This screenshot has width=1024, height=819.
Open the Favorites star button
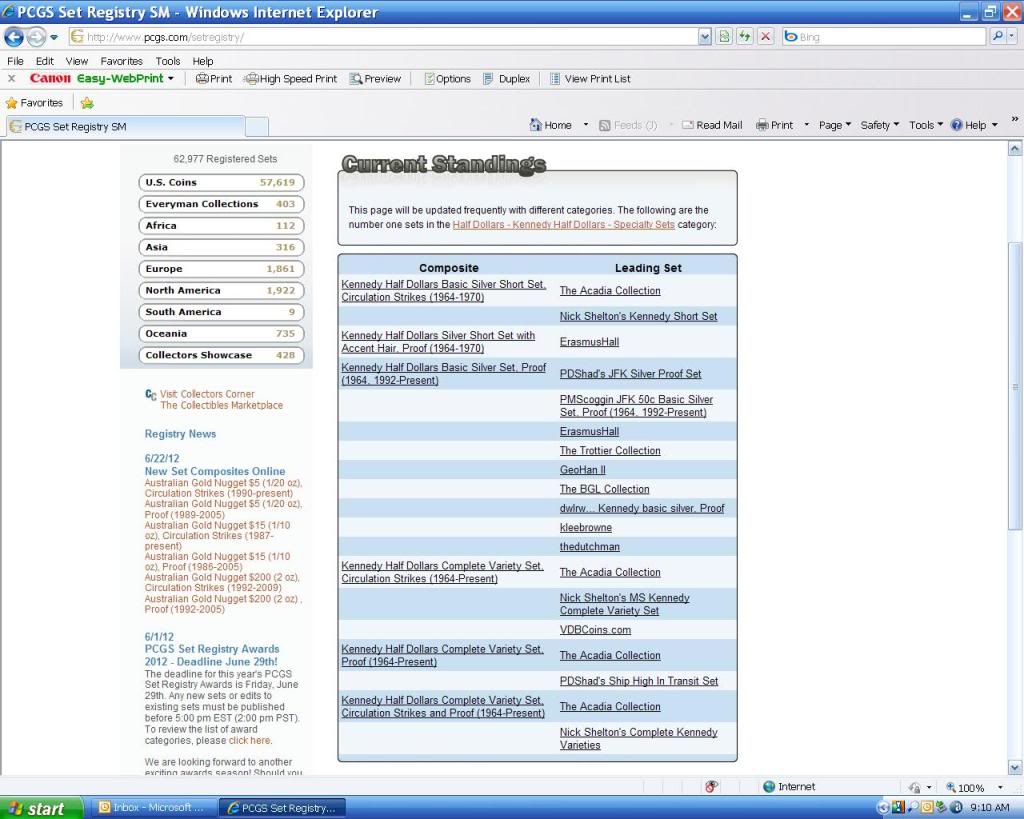tap(35, 103)
